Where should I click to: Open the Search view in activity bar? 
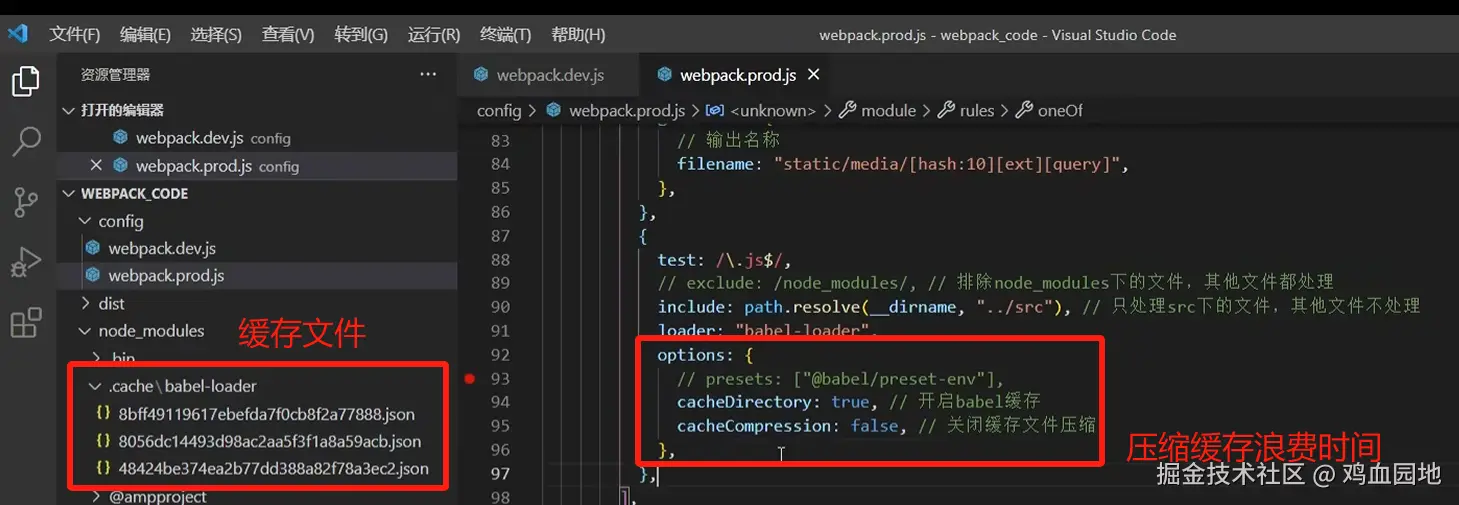click(x=26, y=141)
